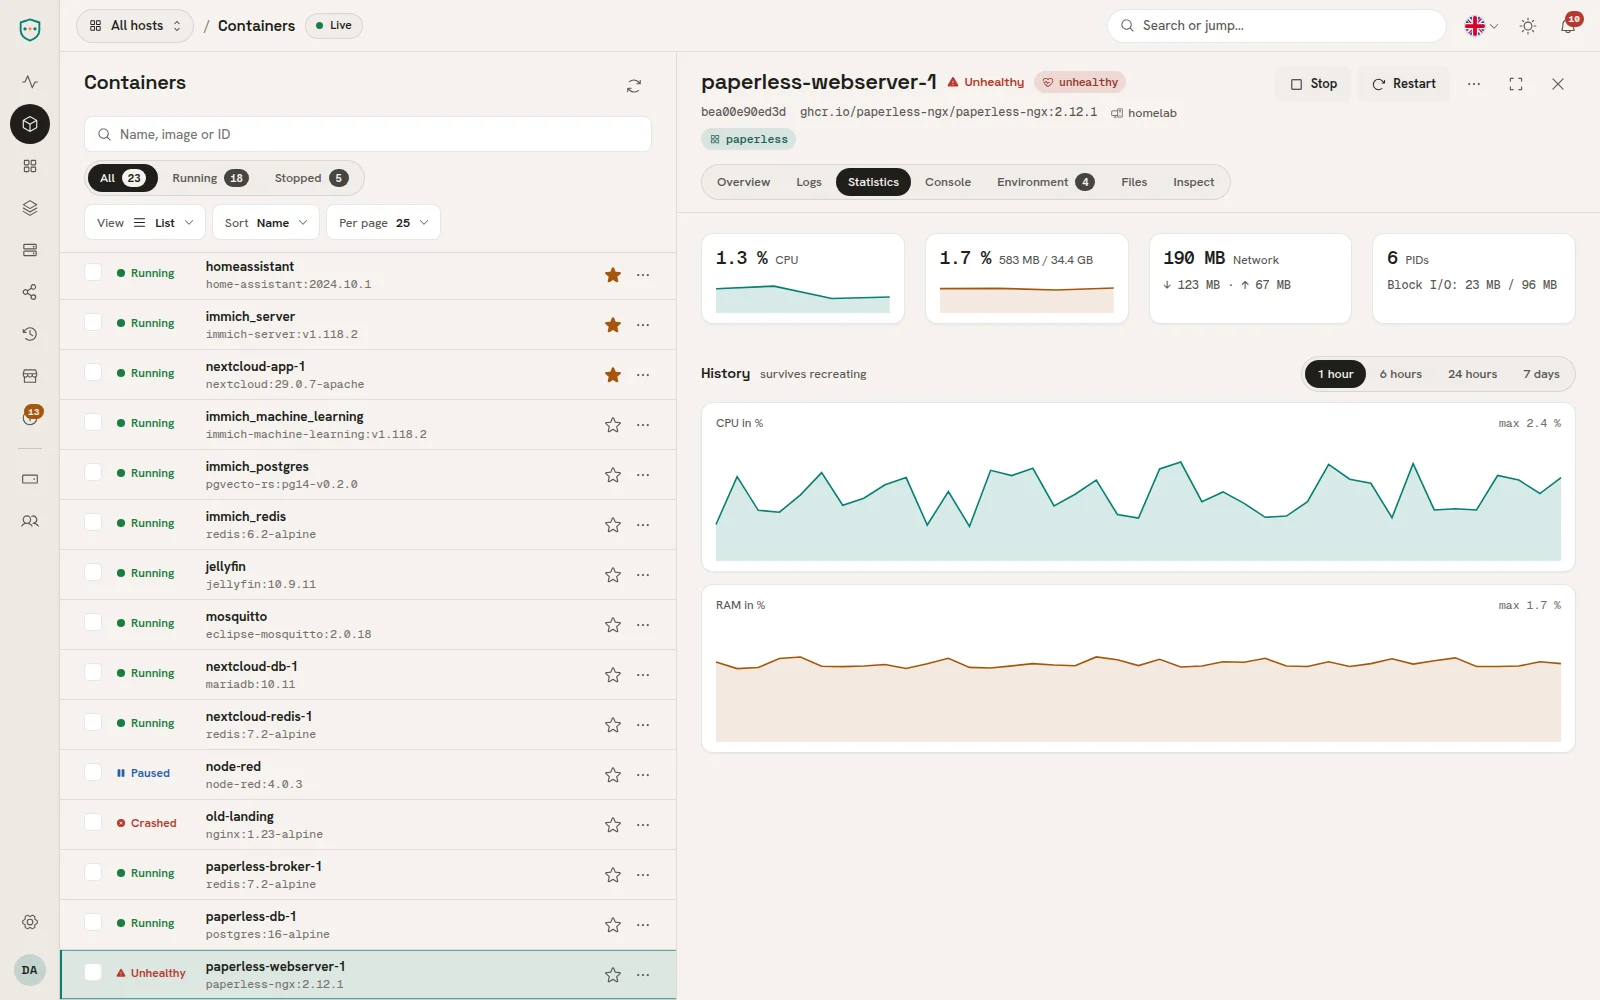
Task: Expand the Sort Name dropdown
Action: pos(266,222)
